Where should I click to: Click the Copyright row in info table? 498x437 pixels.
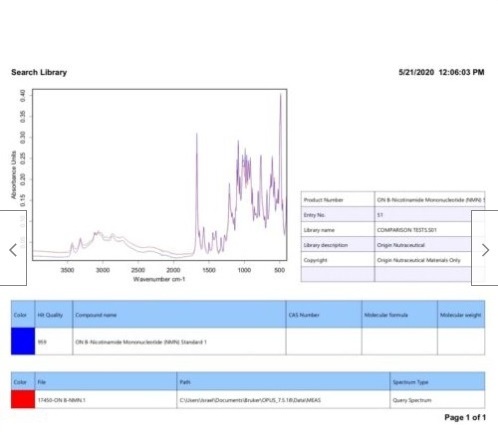[393, 260]
